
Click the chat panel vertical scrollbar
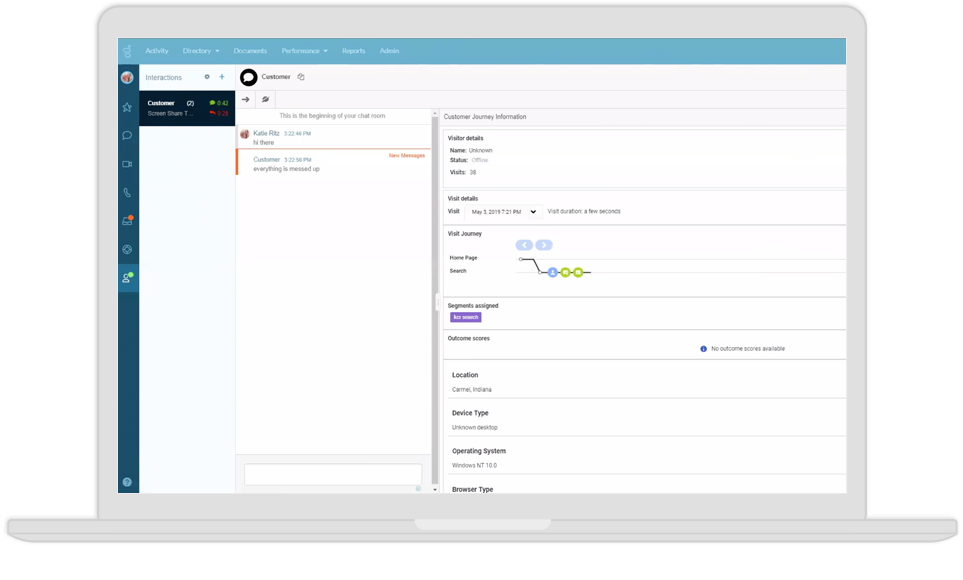pyautogui.click(x=435, y=301)
